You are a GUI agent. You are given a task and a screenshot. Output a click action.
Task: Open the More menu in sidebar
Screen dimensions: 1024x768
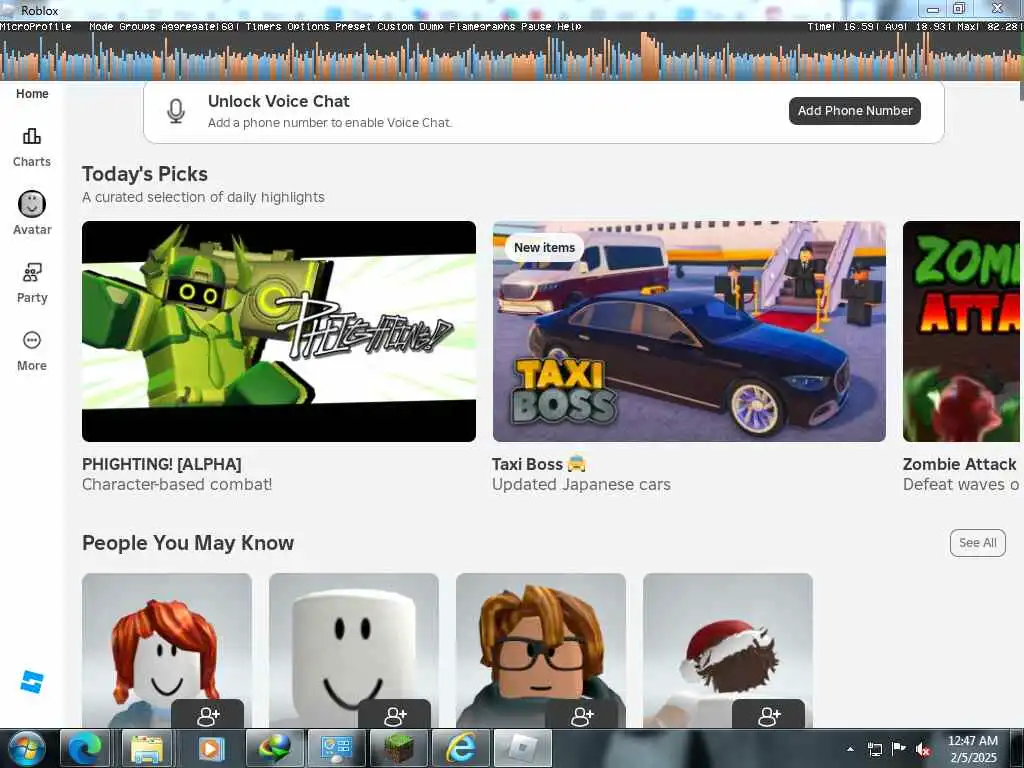point(31,351)
